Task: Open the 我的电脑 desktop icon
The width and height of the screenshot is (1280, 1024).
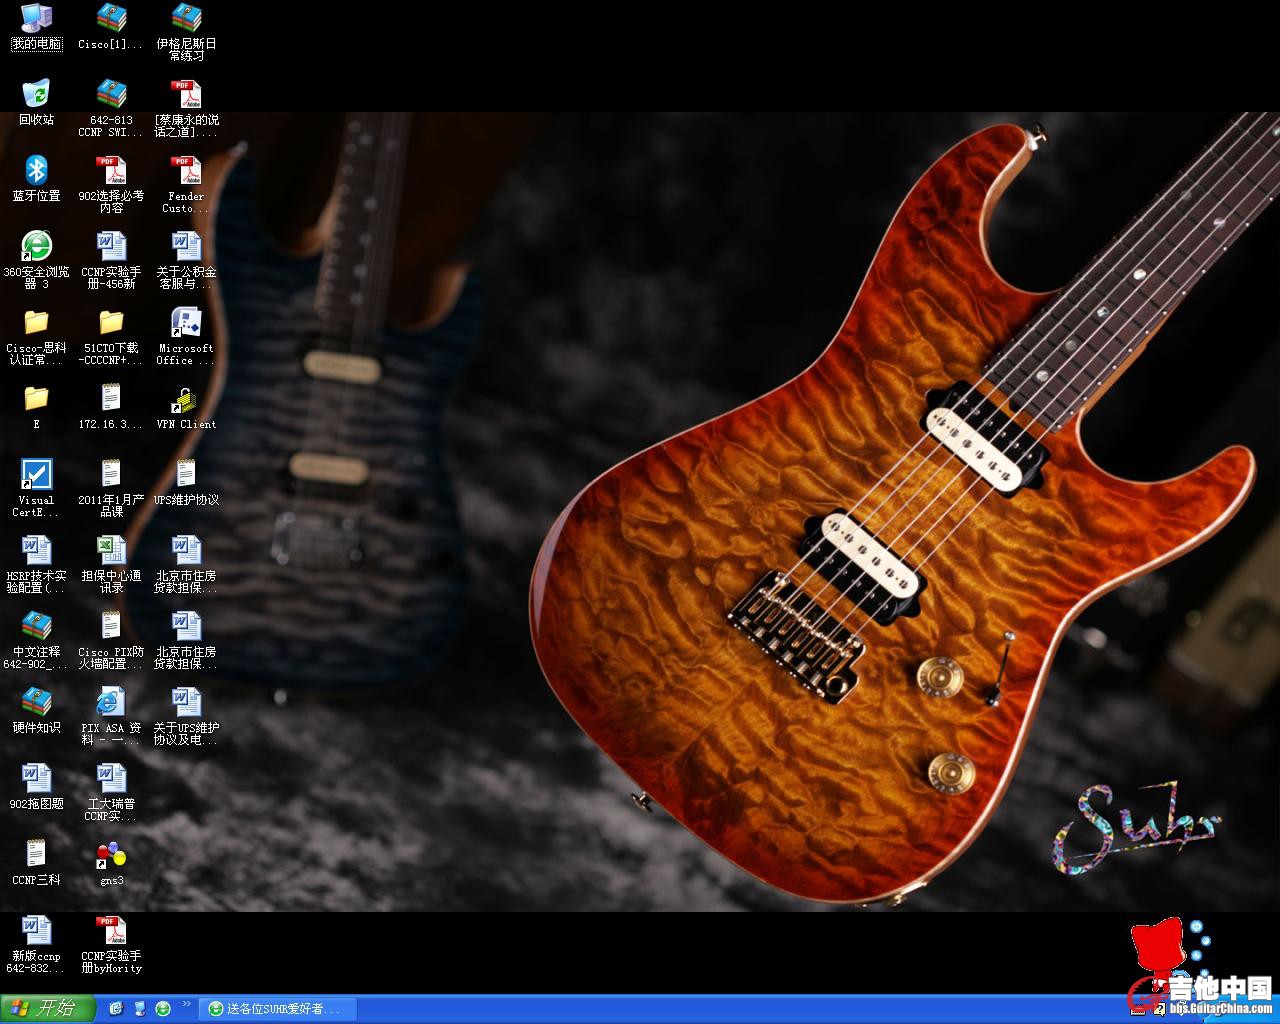Action: point(36,26)
